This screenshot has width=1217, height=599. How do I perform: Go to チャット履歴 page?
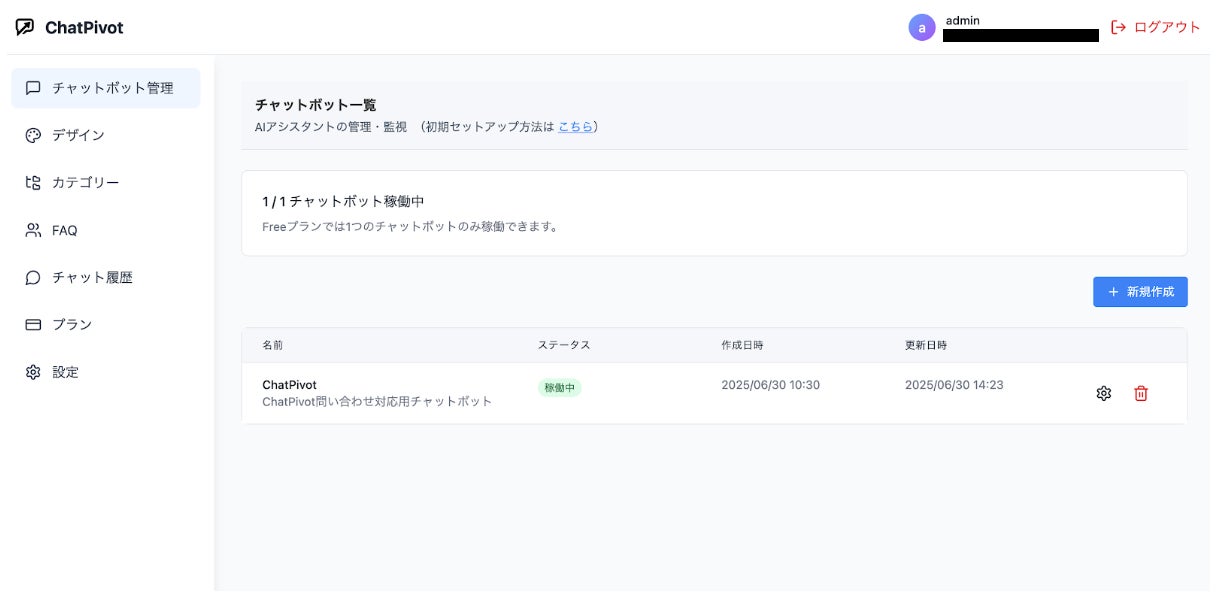92,278
